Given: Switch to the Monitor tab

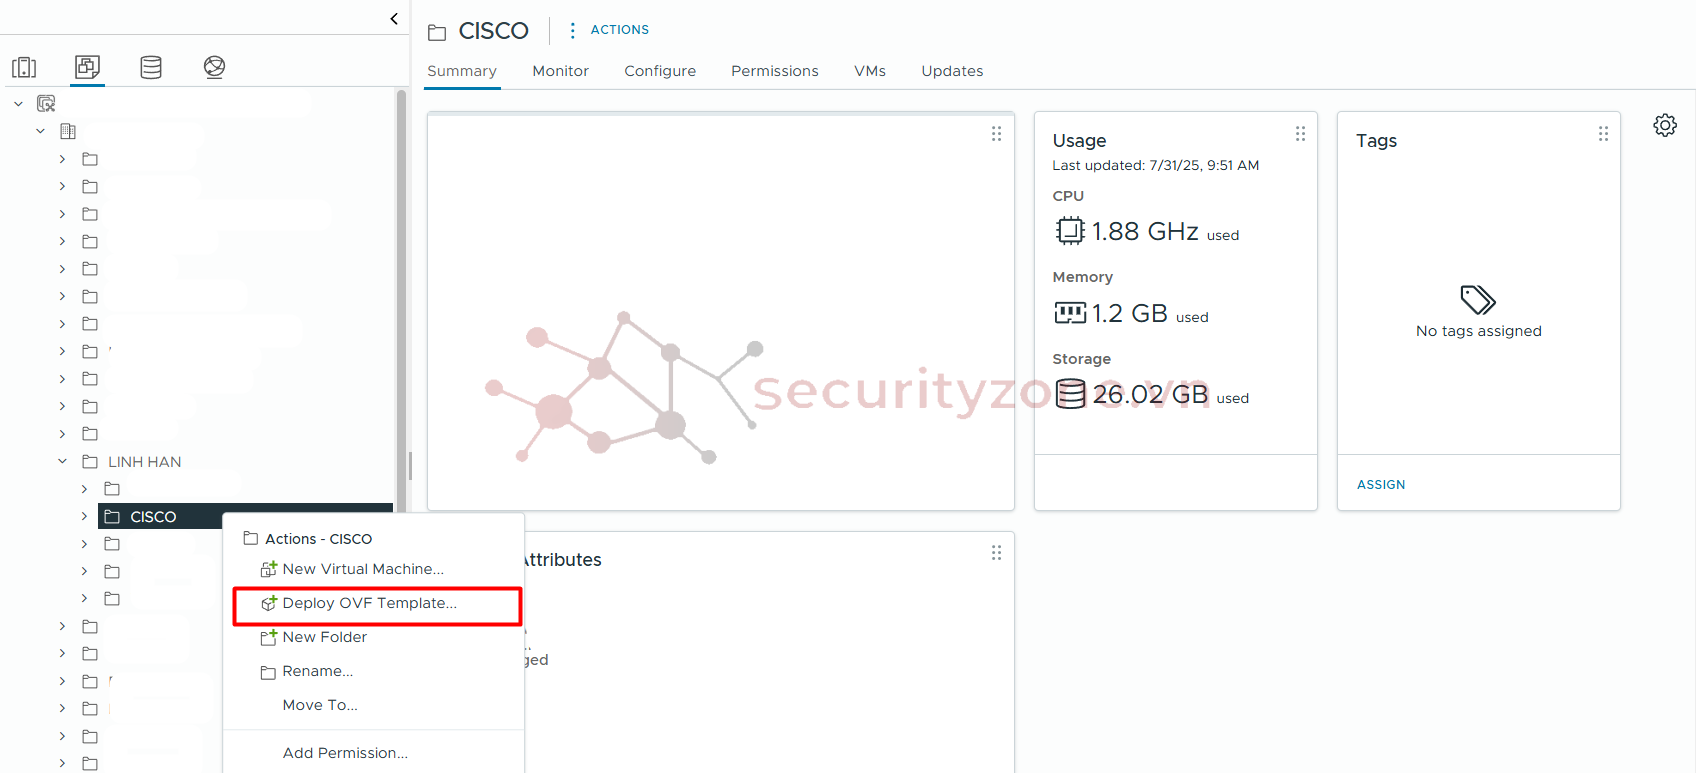Looking at the screenshot, I should click(x=560, y=71).
